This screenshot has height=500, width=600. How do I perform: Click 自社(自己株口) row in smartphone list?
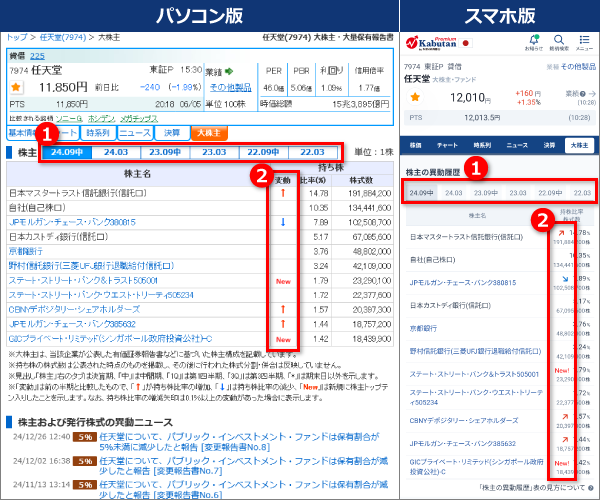[502, 260]
